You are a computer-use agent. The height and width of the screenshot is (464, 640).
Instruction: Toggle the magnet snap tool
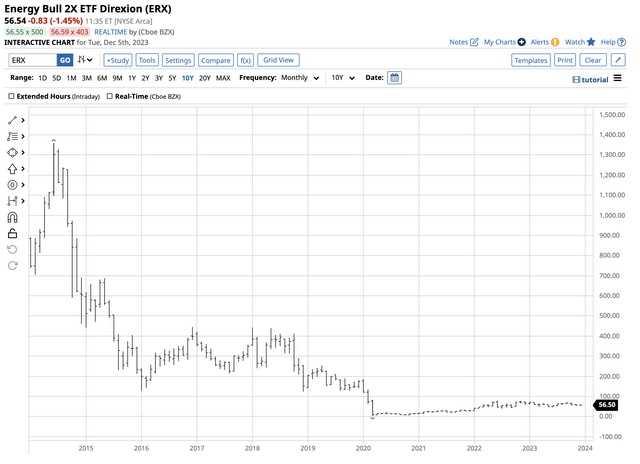pos(12,217)
